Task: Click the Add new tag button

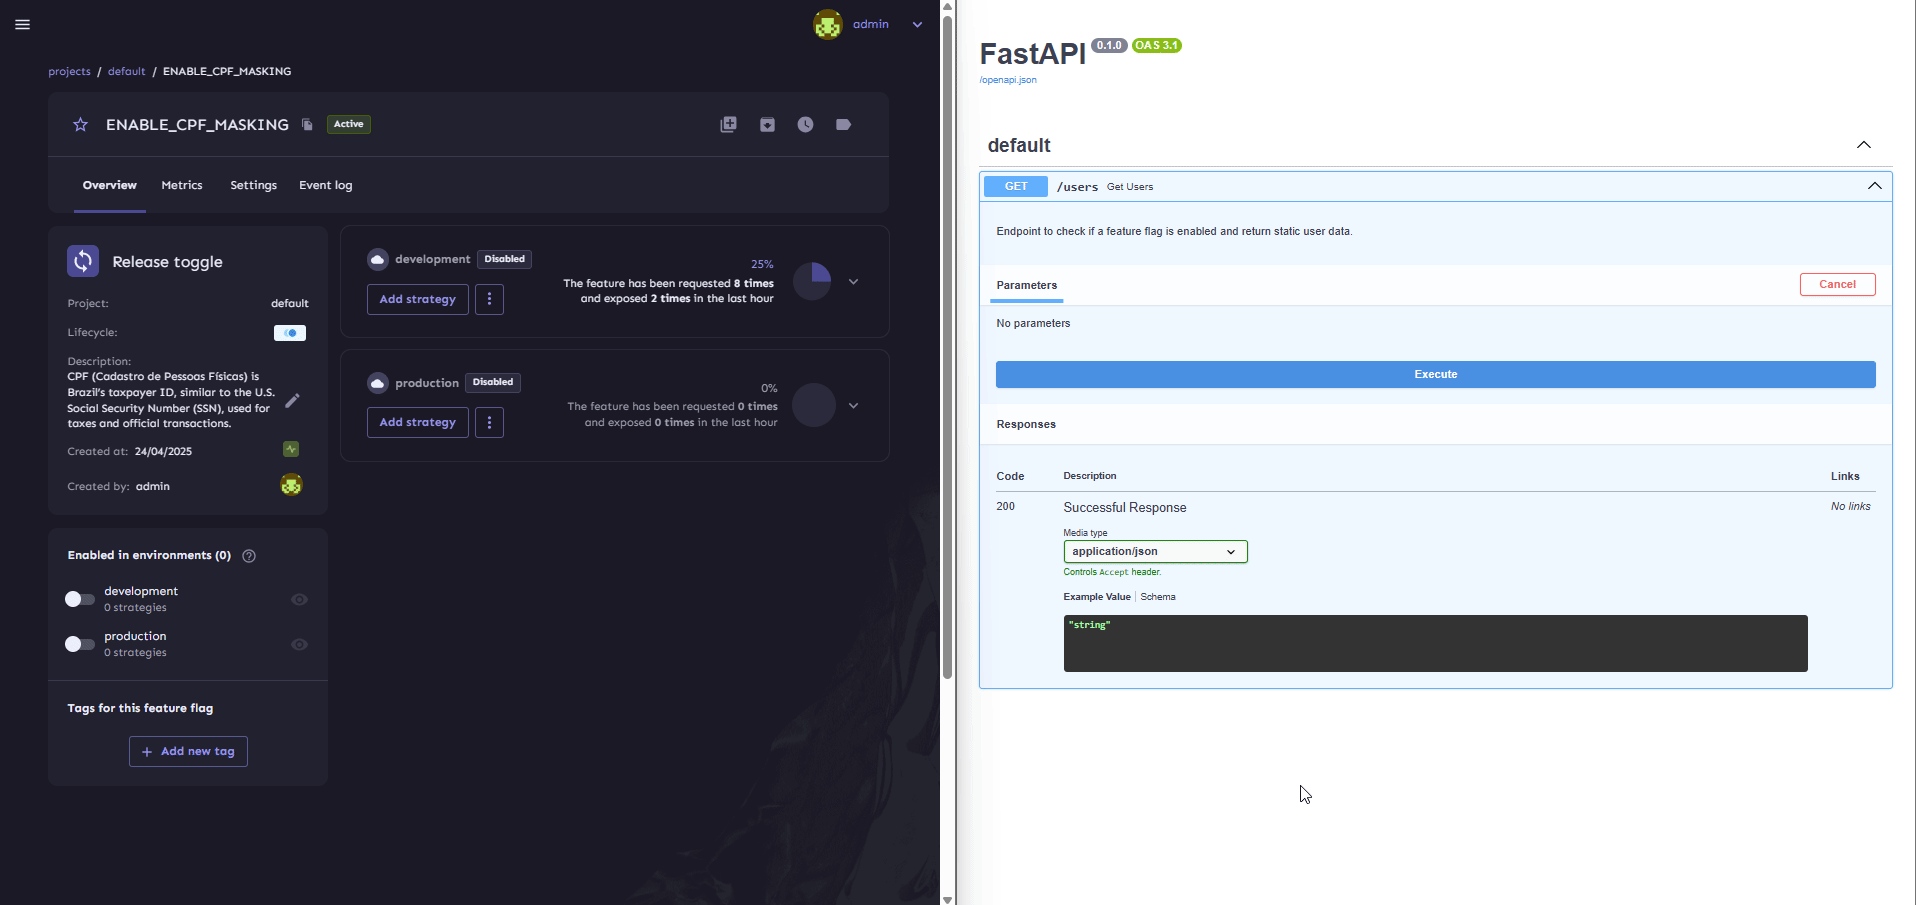Action: point(188,752)
